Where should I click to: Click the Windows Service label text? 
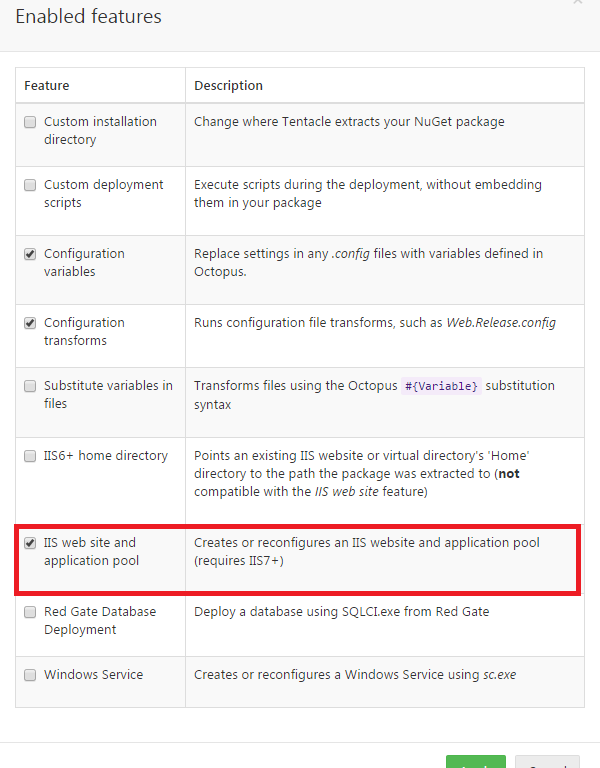pyautogui.click(x=93, y=675)
